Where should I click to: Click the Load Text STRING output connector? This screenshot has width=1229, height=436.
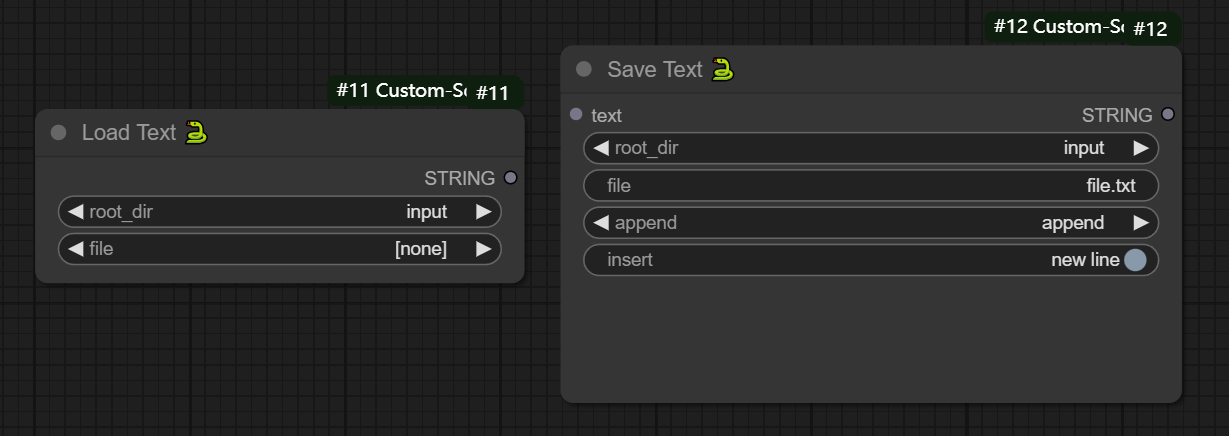[511, 178]
